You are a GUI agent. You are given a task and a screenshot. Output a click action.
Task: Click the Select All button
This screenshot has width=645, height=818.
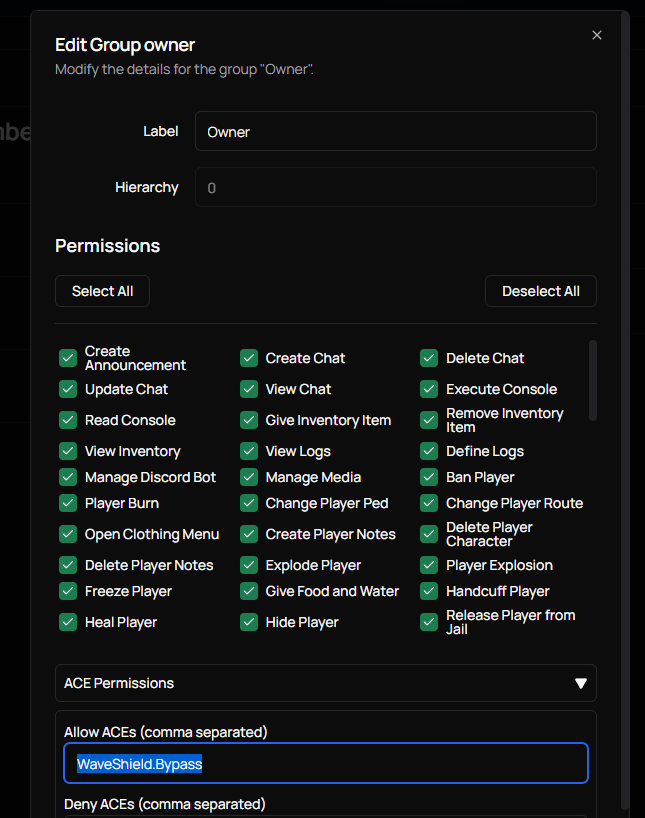pos(102,291)
